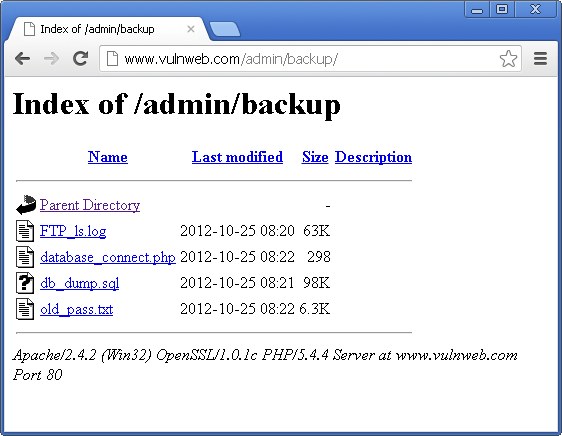This screenshot has height=436, width=562.
Task: Sort listing by Description column
Action: pos(373,157)
